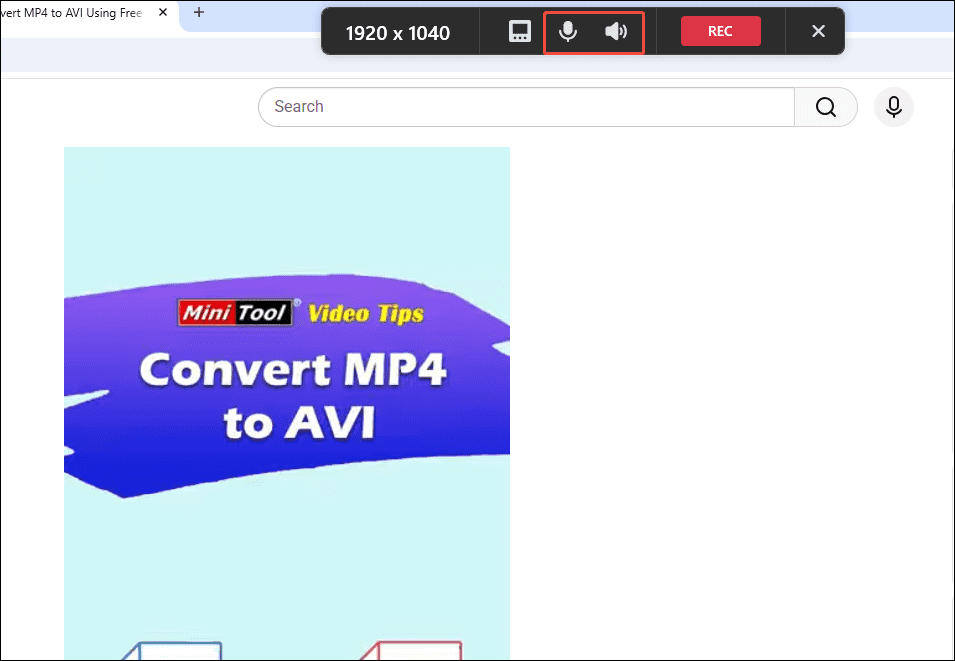Play the Convert MP4 to AVI video thumbnail
The image size is (955, 661).
pyautogui.click(x=287, y=403)
